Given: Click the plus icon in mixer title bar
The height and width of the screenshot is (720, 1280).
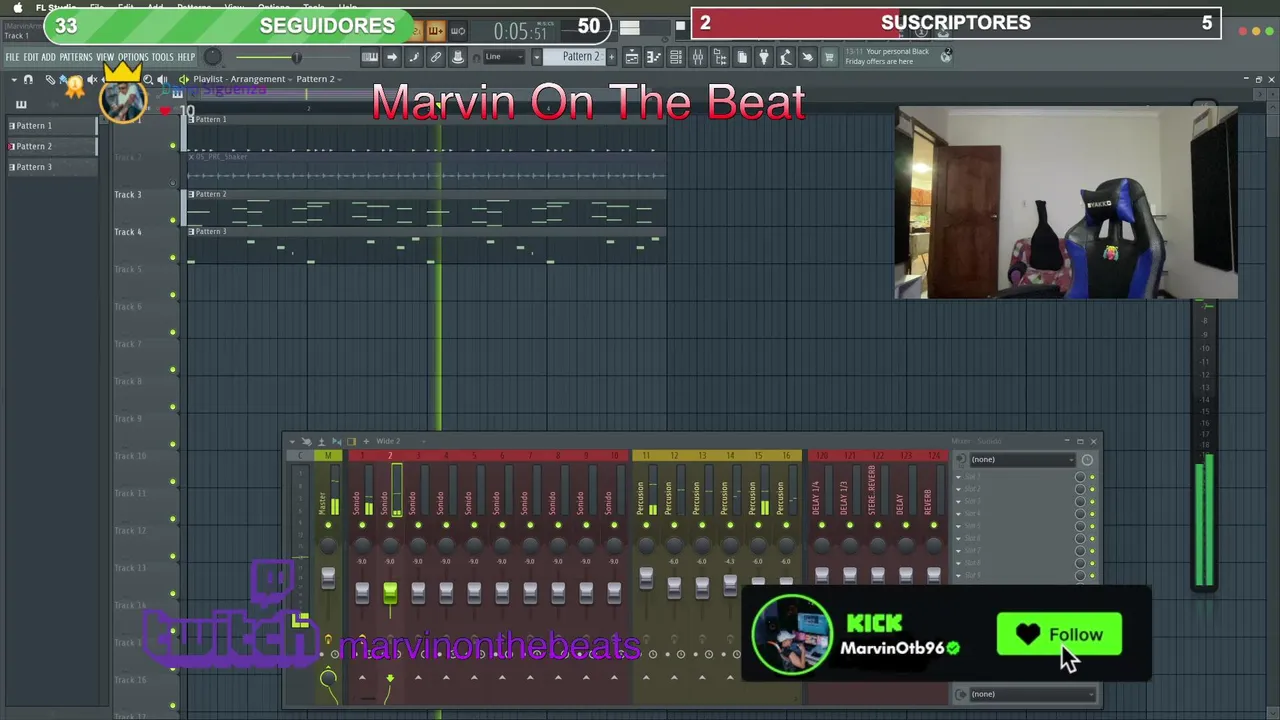Looking at the screenshot, I should pos(366,441).
